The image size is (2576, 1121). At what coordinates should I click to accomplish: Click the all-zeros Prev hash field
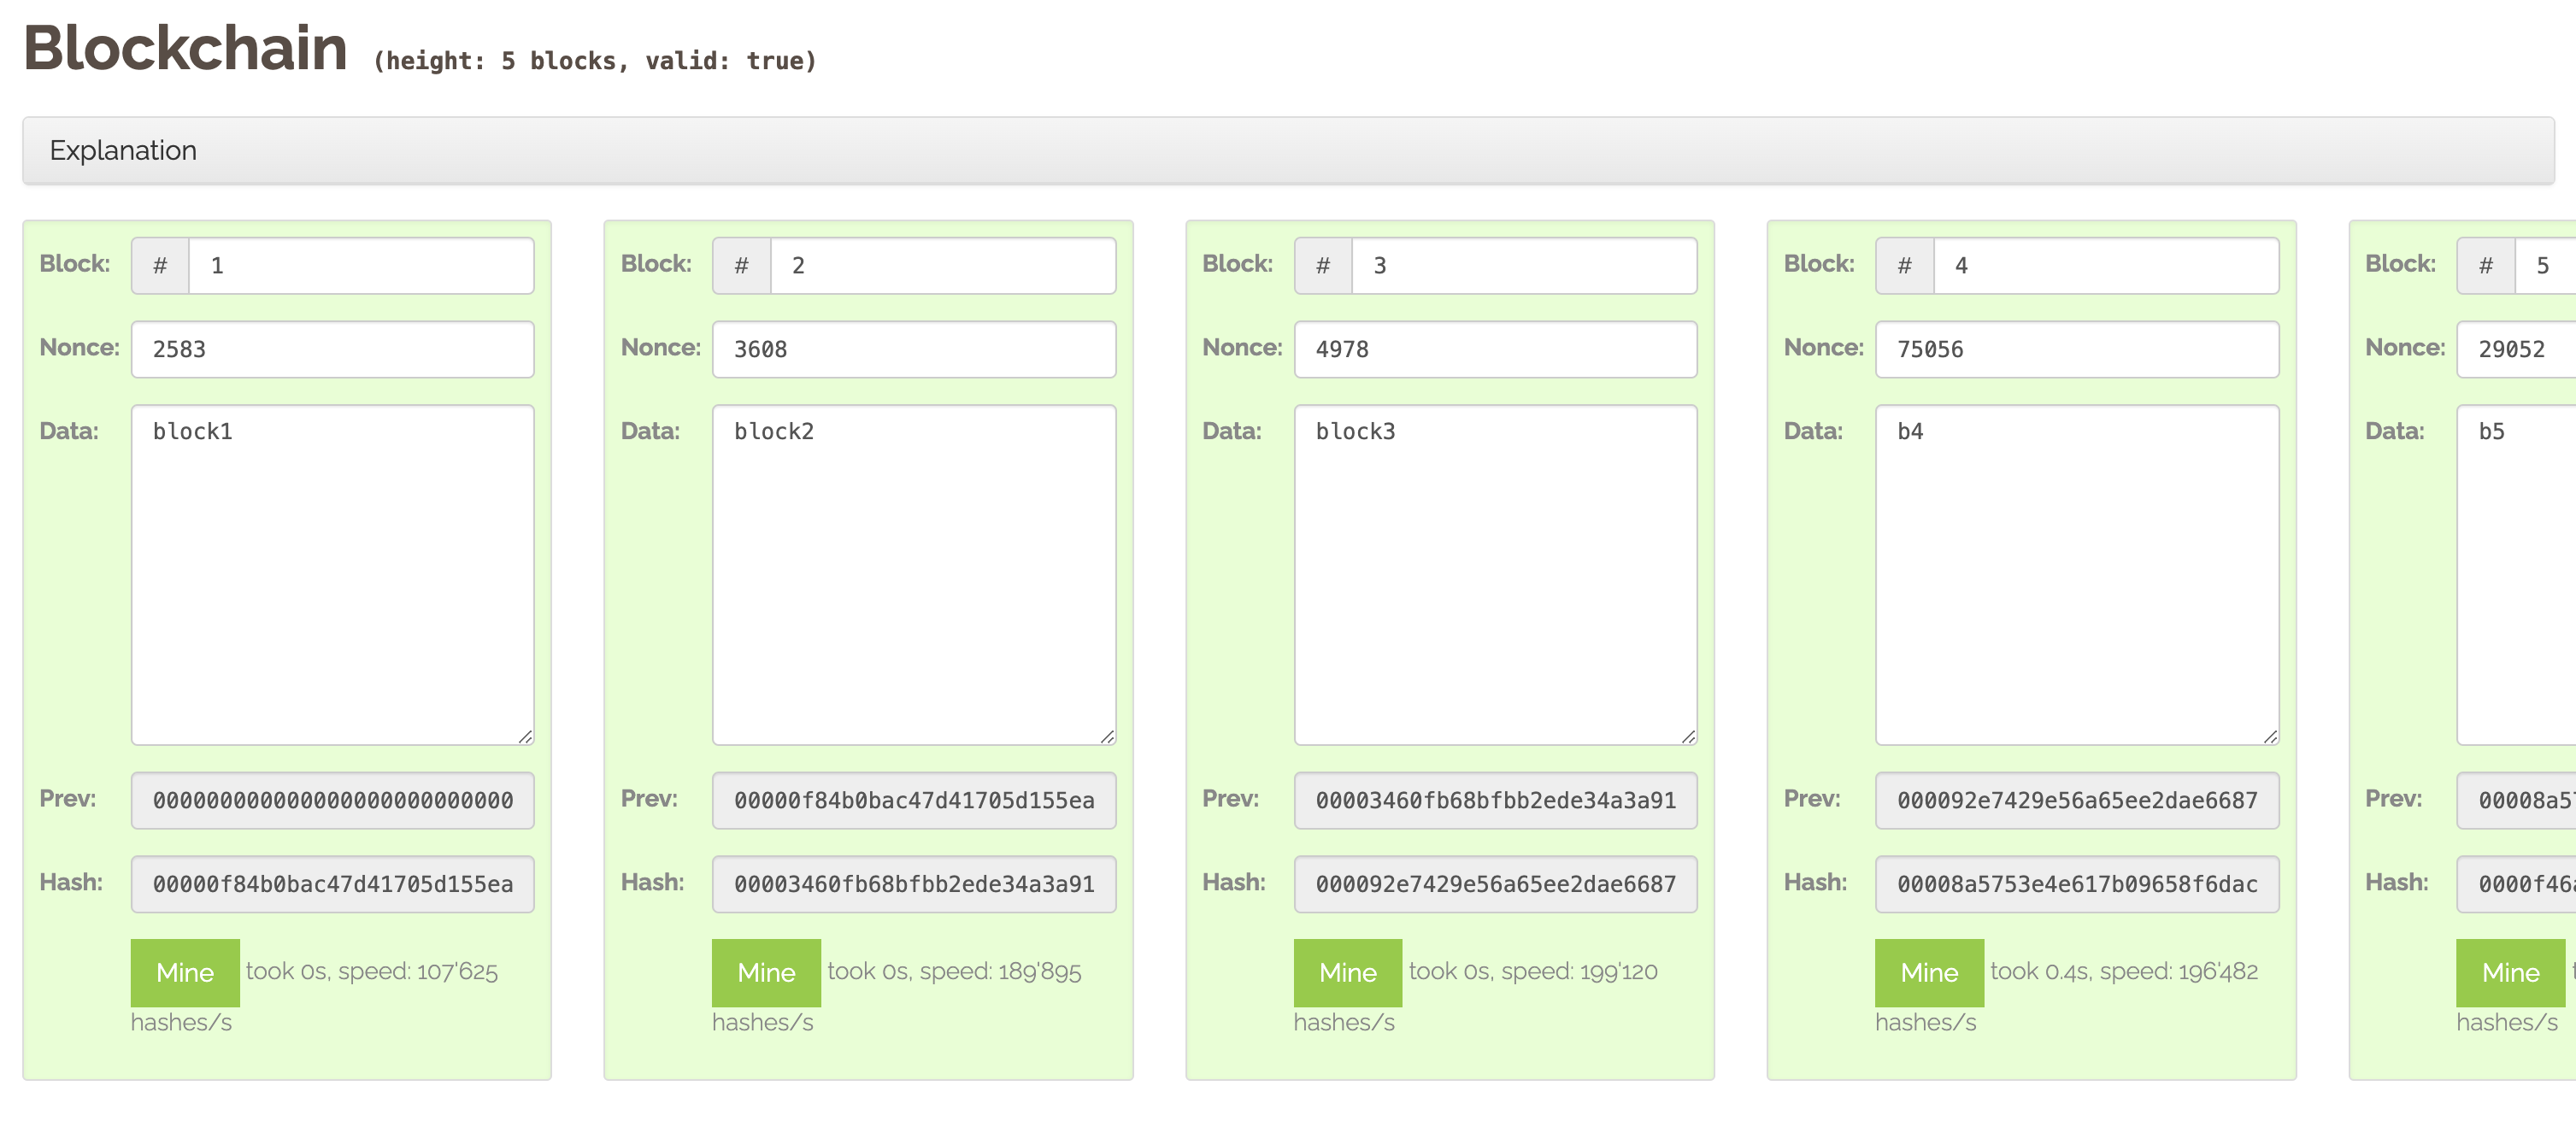[332, 800]
